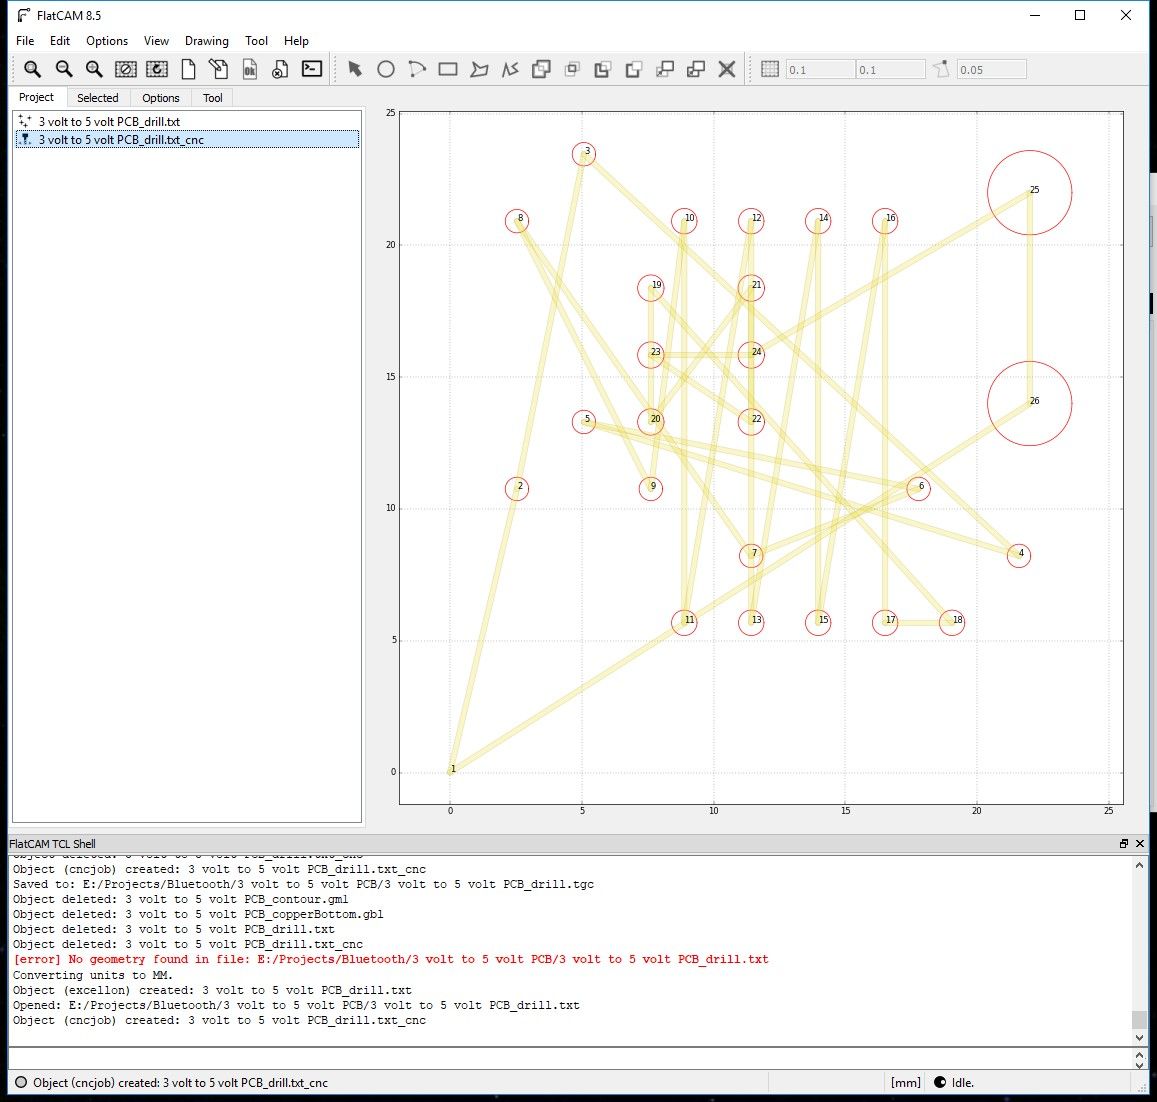Toggle the corner snap magnet option
Screen dimensions: 1157x1102
click(x=940, y=68)
